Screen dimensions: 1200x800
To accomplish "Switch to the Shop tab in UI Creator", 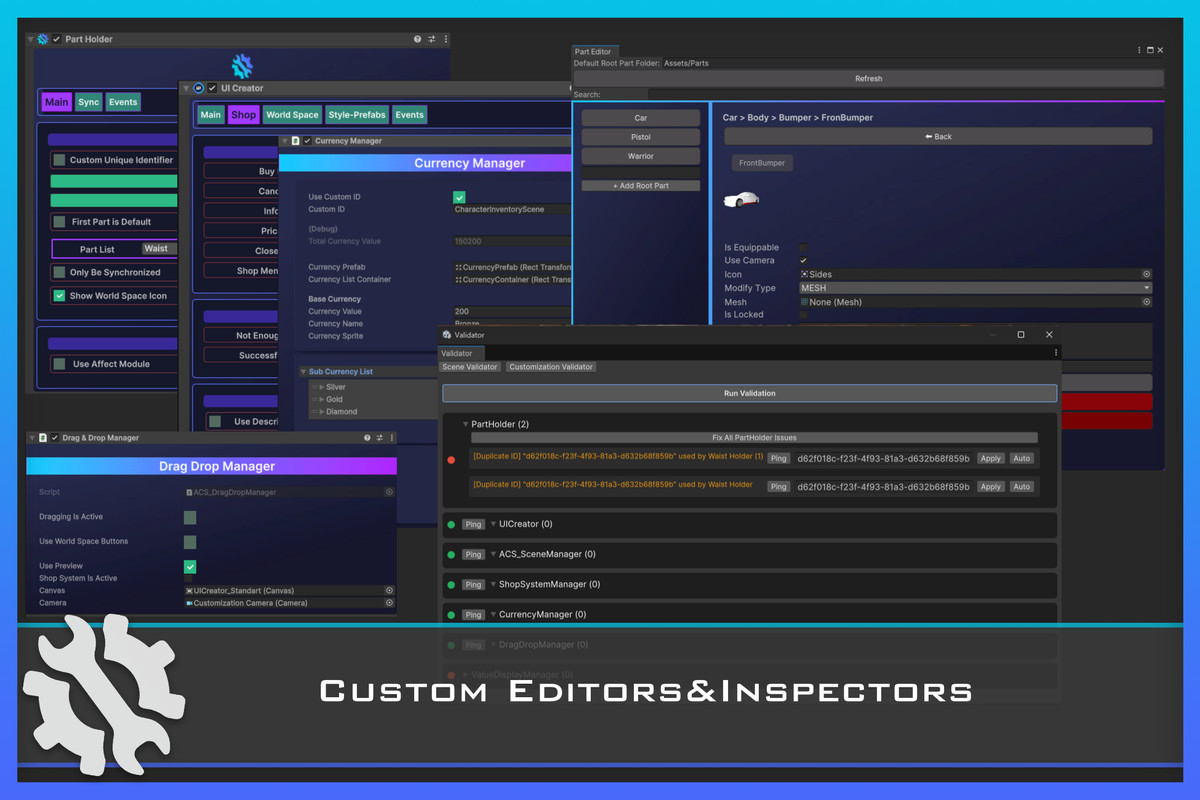I will coord(243,115).
